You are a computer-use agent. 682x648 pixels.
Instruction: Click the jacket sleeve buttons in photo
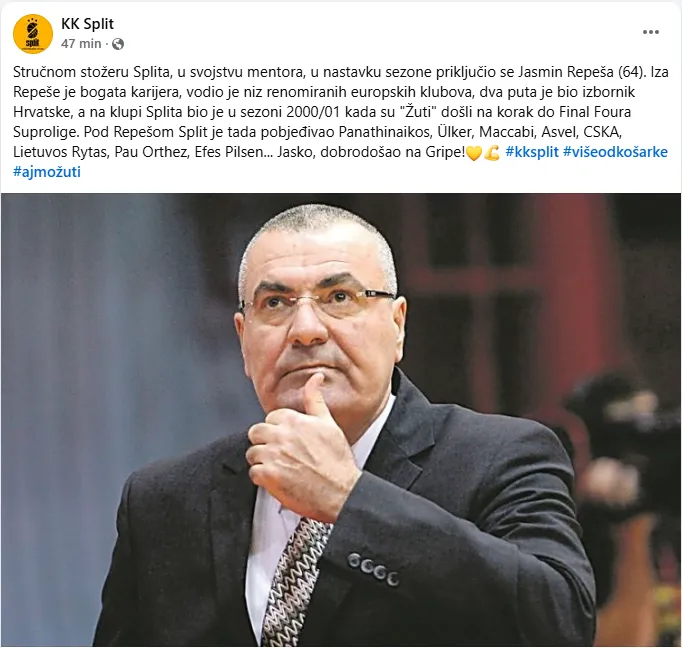[x=374, y=568]
